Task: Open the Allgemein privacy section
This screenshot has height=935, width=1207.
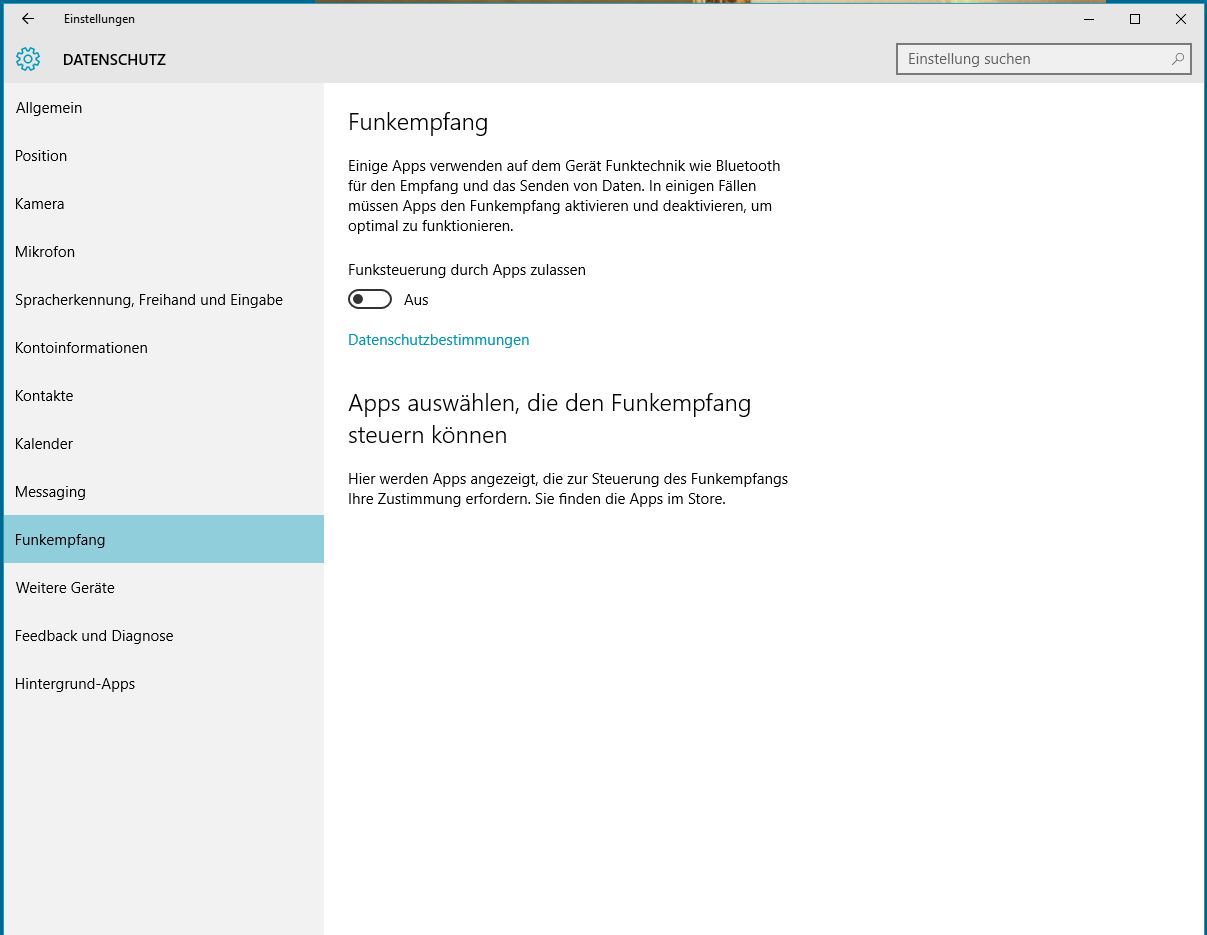Action: (x=164, y=108)
